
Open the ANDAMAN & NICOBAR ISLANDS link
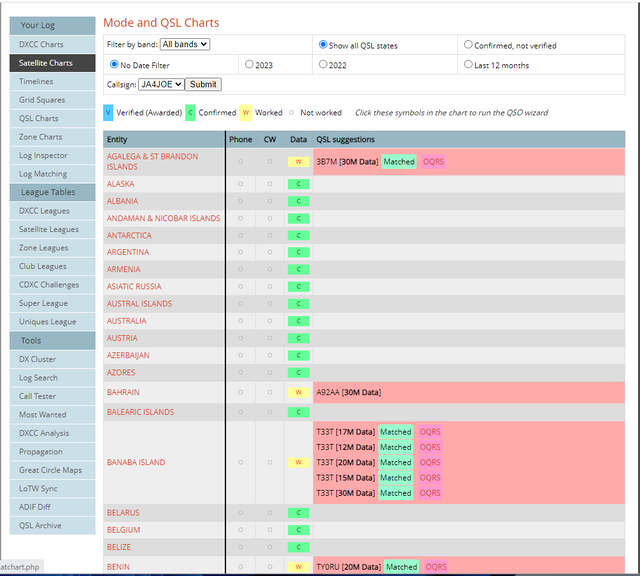click(163, 218)
